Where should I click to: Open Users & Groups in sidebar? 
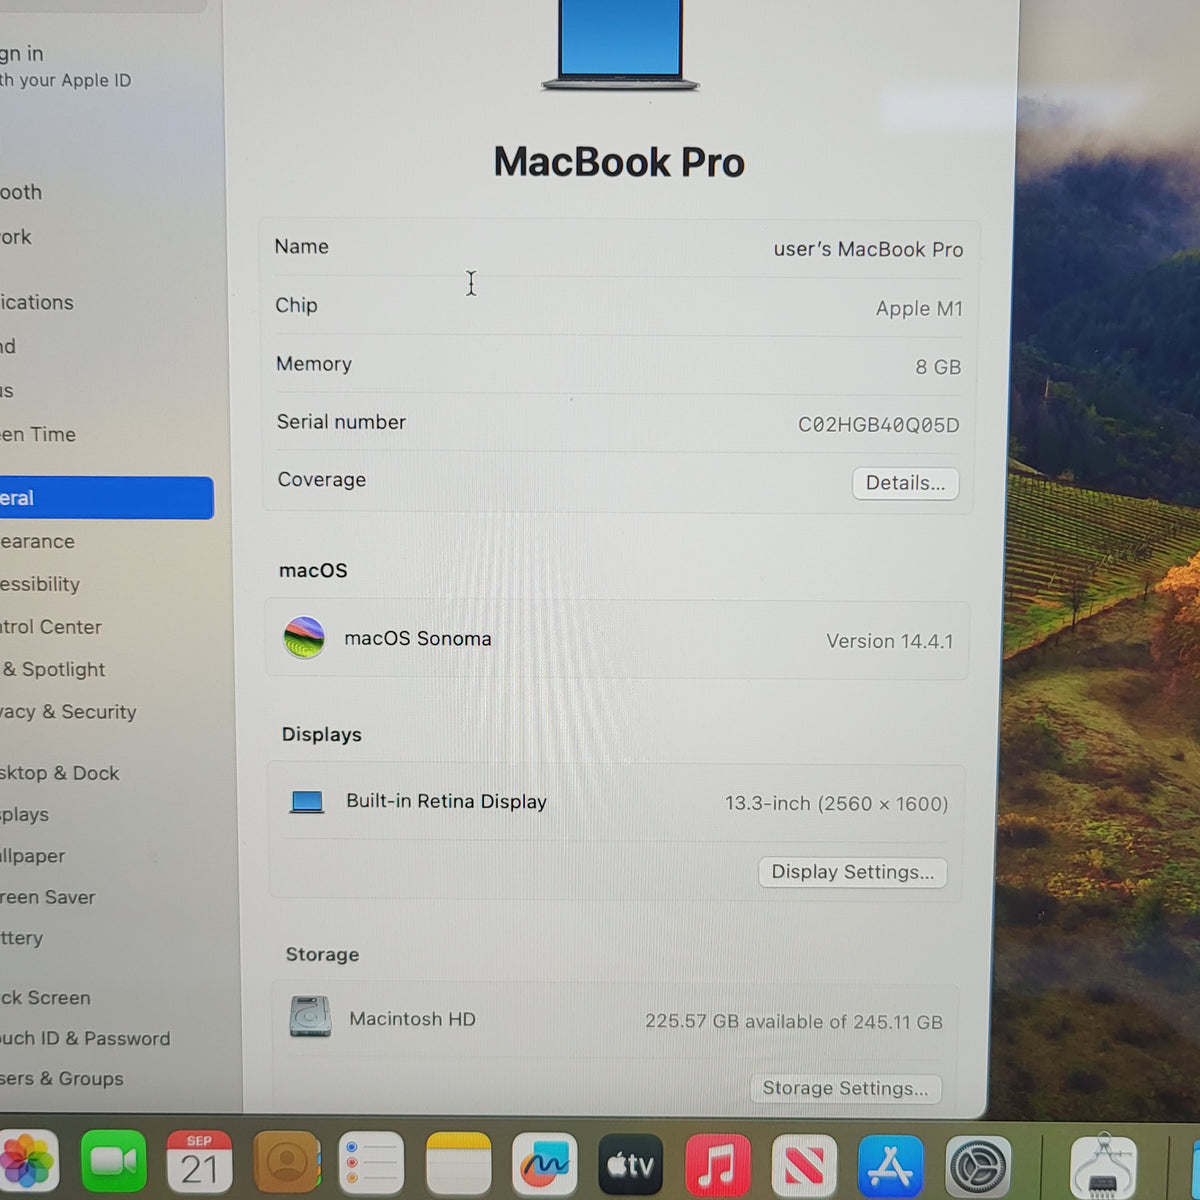point(62,1079)
